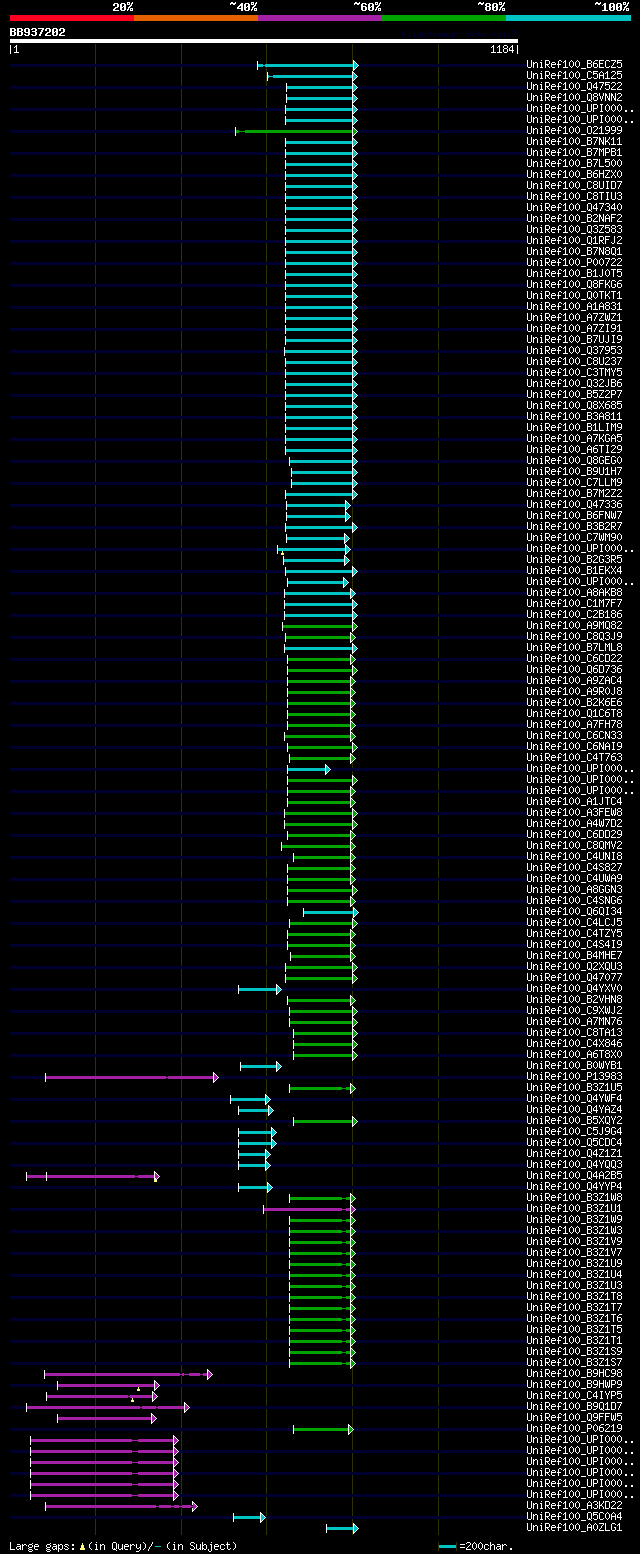The image size is (640, 1554).
Task: Click the purple alignment bar for P13983
Action: click(x=131, y=1077)
